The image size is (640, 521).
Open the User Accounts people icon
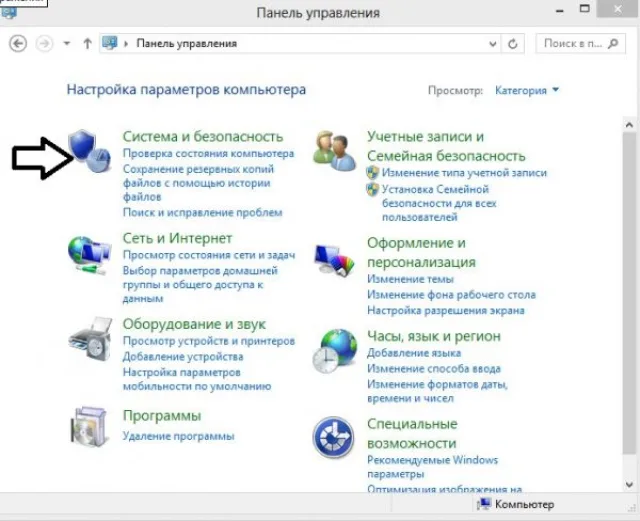point(334,151)
